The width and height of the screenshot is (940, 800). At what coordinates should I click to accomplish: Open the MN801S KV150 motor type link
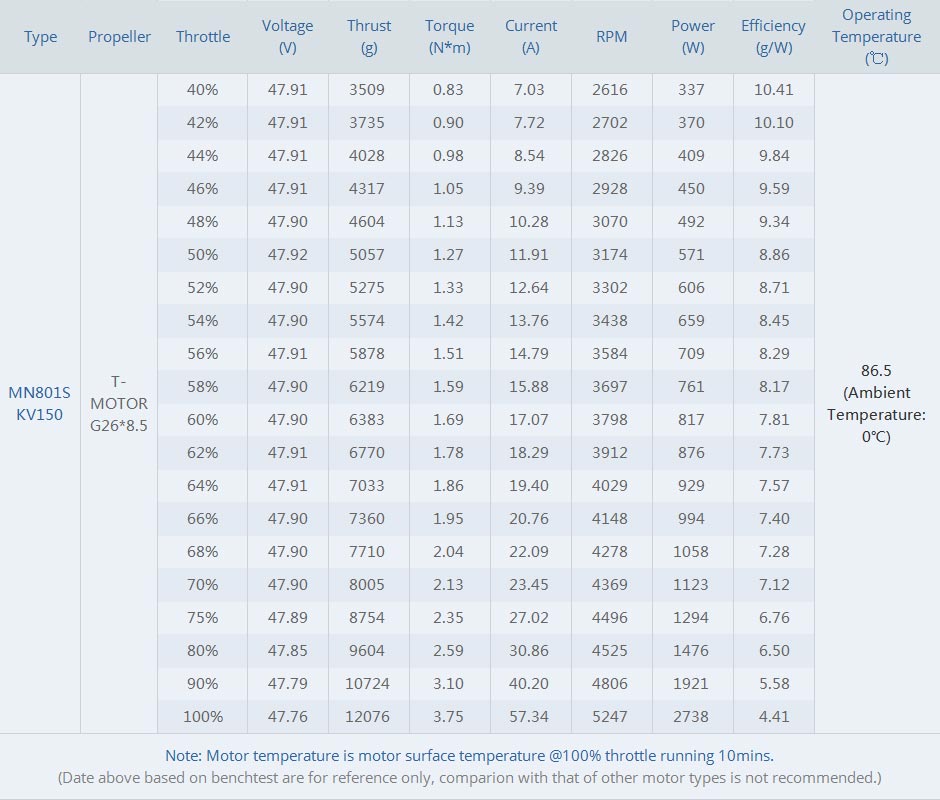tap(40, 404)
